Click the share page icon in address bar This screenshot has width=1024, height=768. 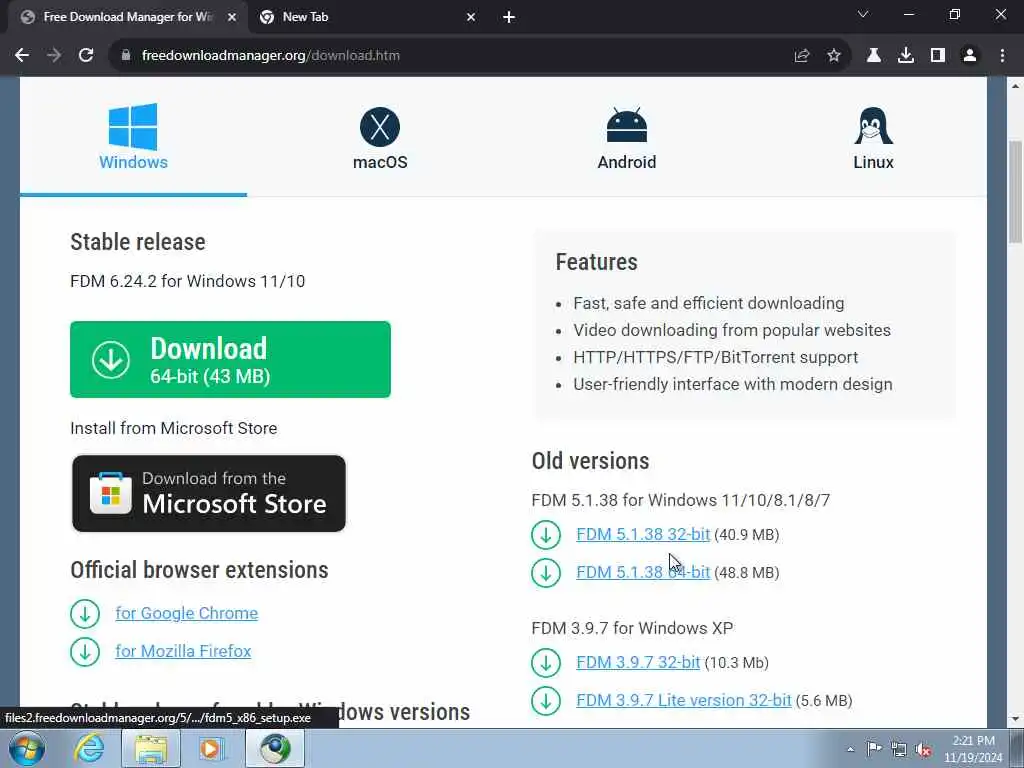(802, 56)
